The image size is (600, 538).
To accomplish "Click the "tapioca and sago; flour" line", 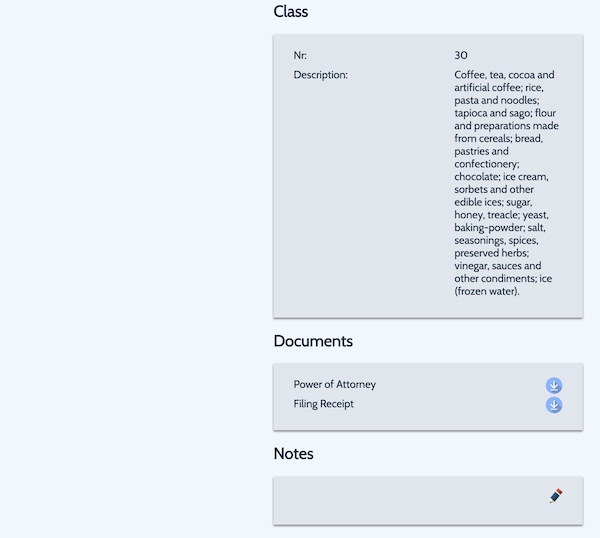I will 505,113.
